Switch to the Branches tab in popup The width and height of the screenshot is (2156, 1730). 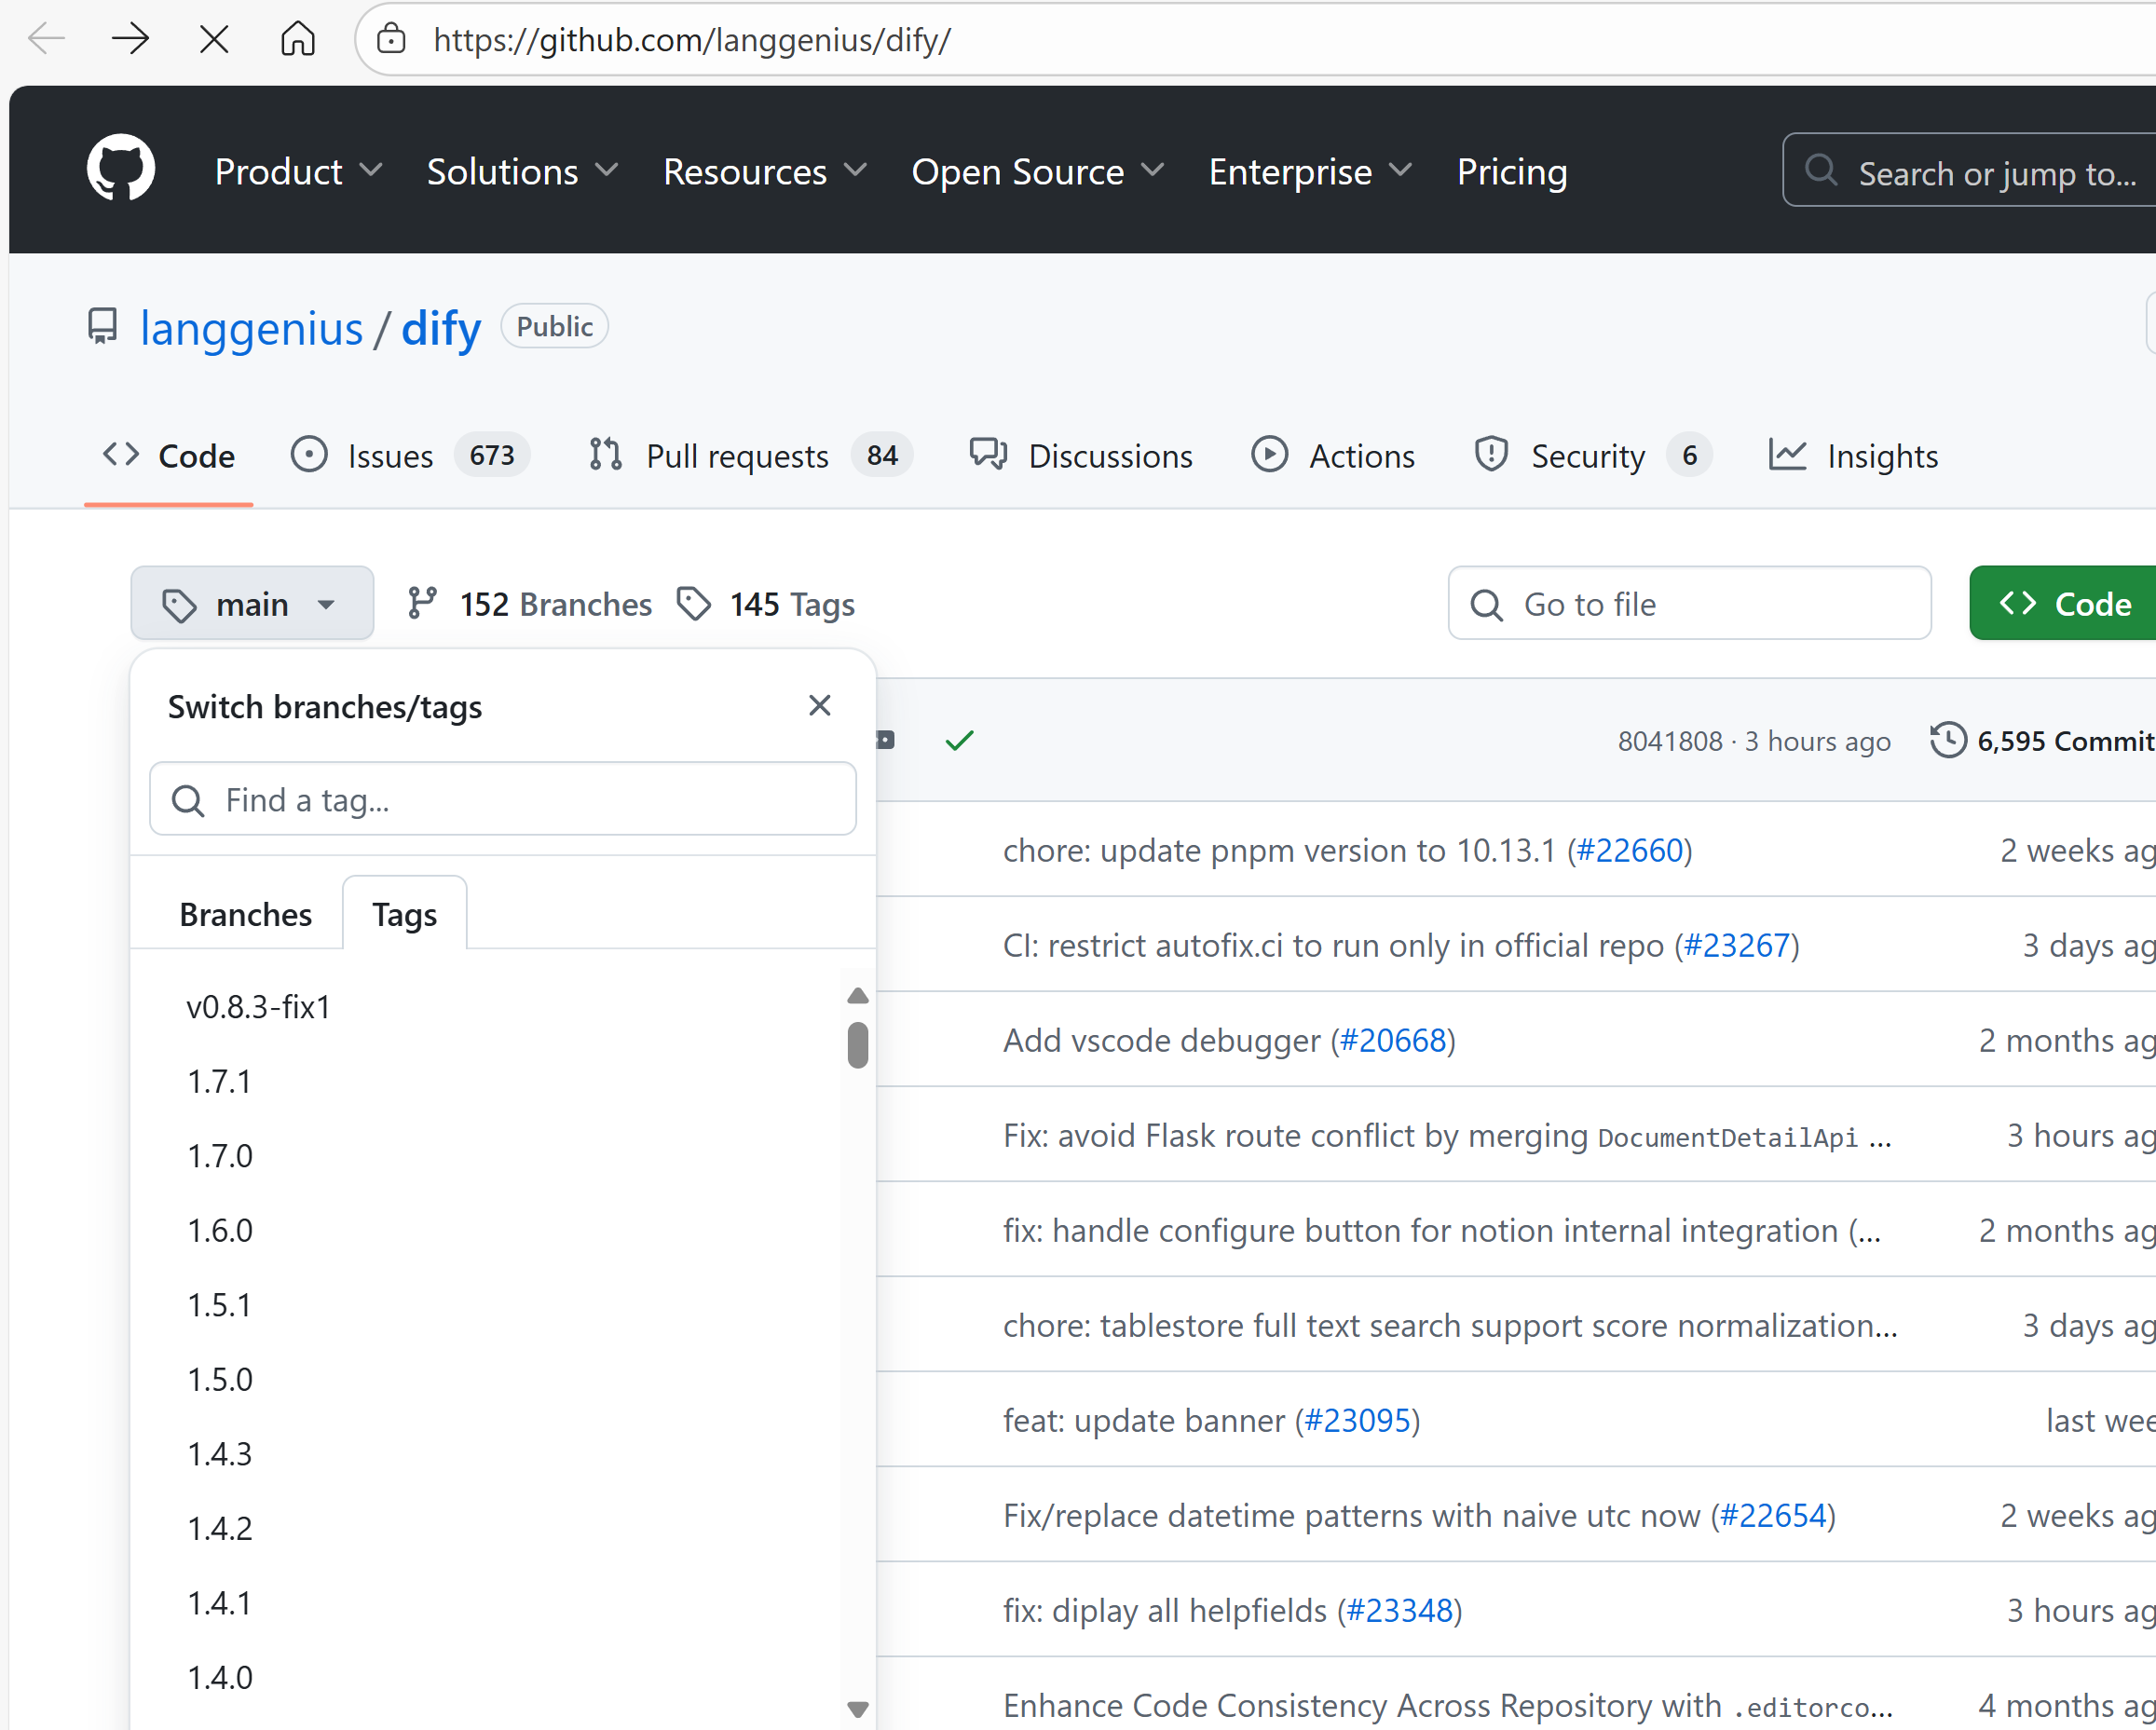tap(246, 914)
